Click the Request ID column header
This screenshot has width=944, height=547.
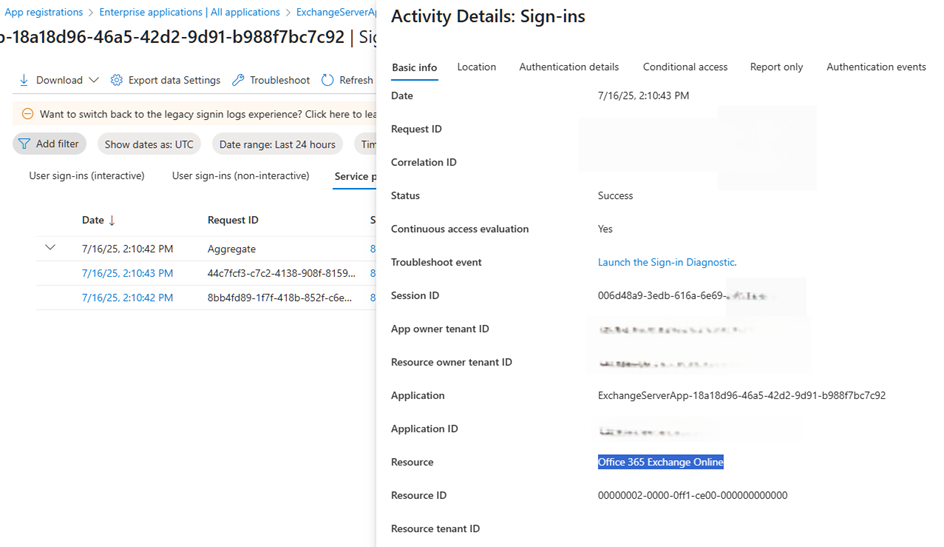pos(233,220)
